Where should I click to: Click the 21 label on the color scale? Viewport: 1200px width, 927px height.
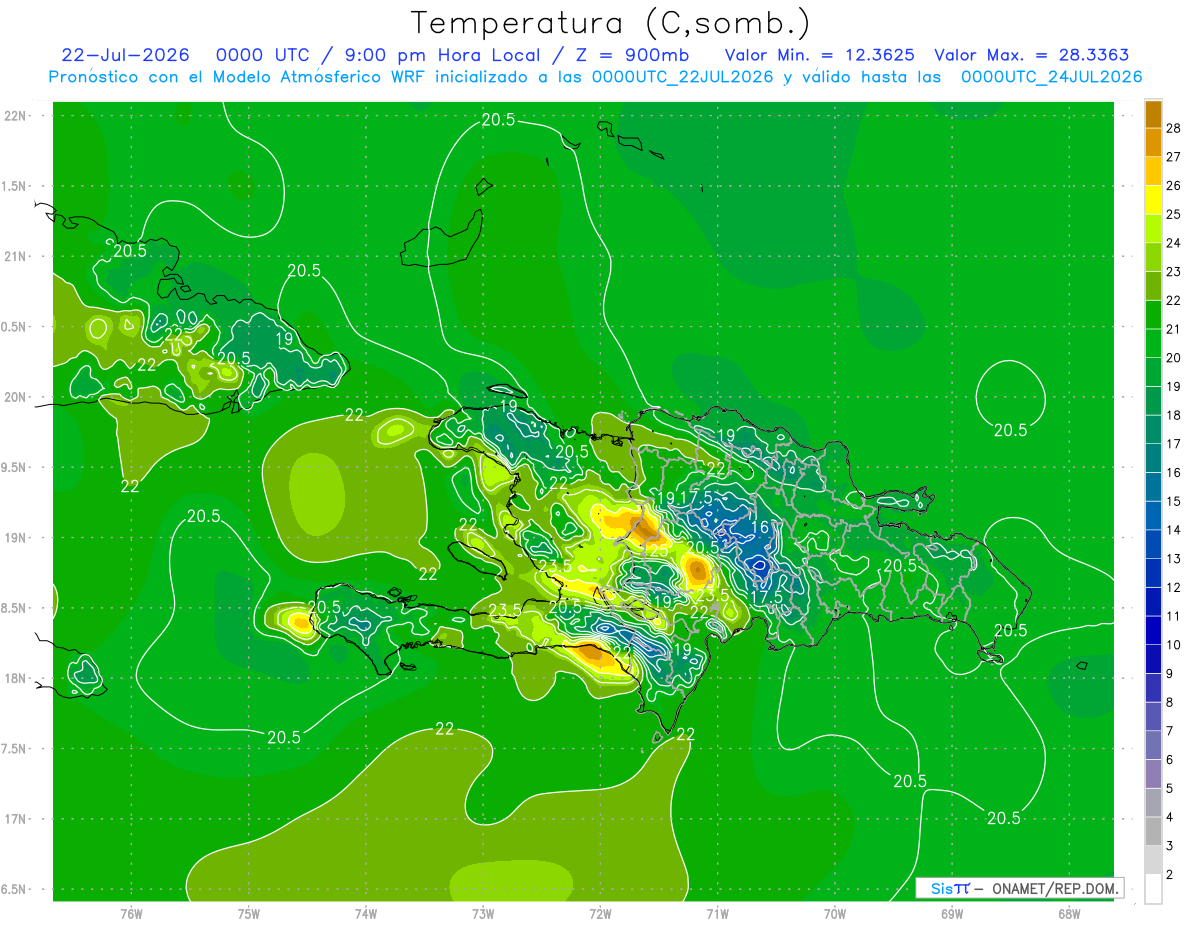[x=1174, y=329]
